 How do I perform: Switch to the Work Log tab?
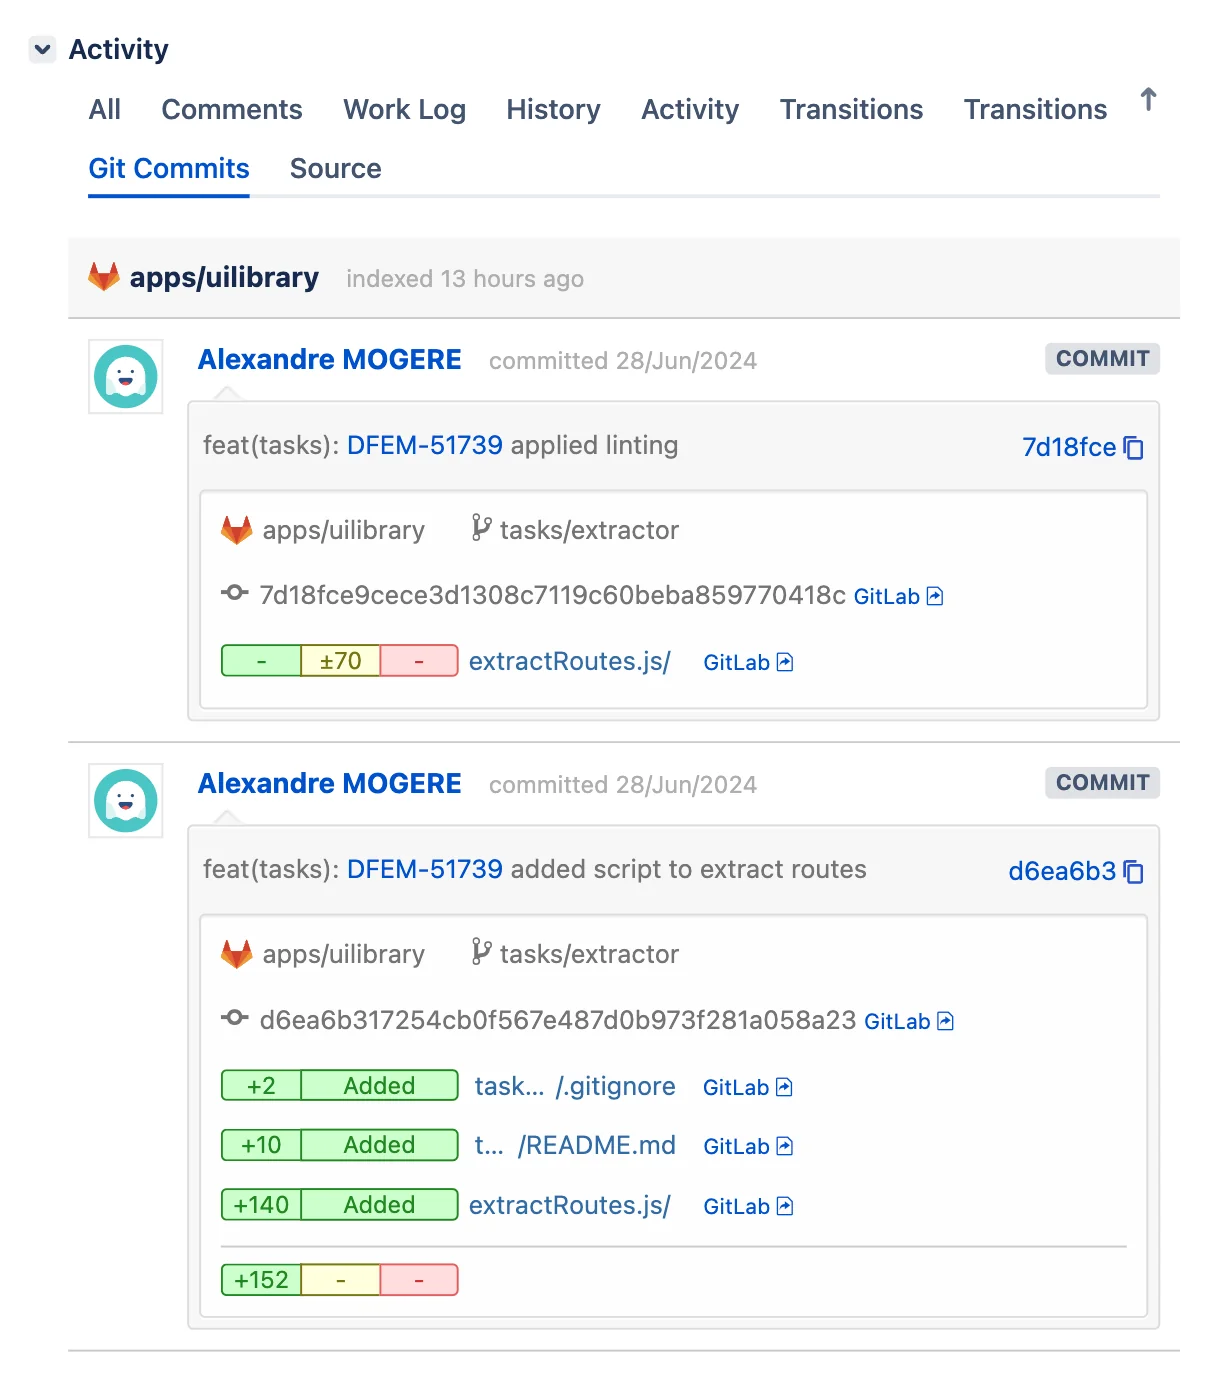[404, 110]
